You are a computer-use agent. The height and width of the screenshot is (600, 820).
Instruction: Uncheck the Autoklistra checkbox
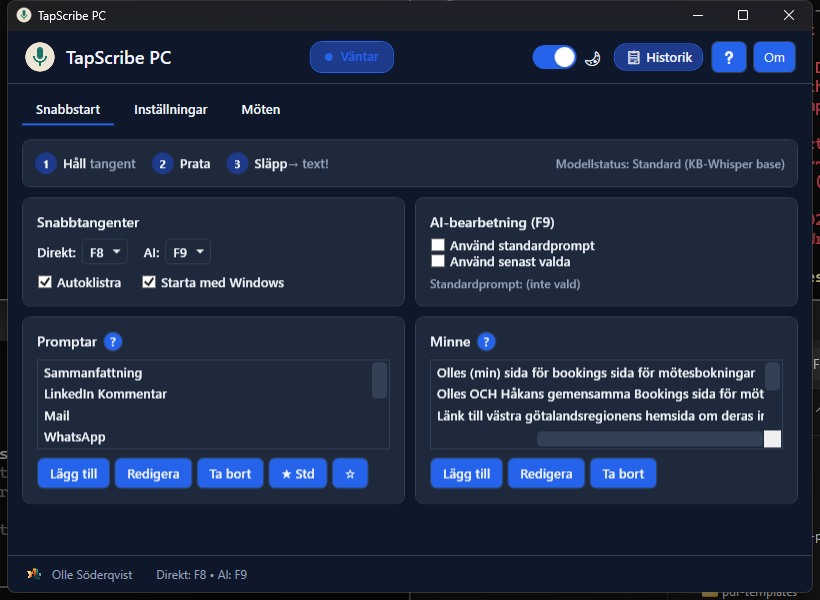pyautogui.click(x=45, y=282)
